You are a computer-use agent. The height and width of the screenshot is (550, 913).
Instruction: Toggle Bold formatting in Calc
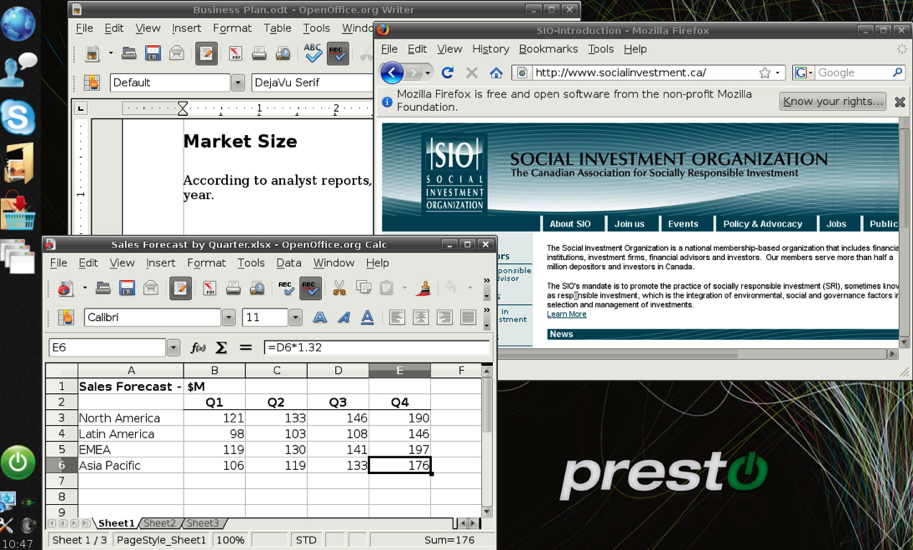coord(320,317)
